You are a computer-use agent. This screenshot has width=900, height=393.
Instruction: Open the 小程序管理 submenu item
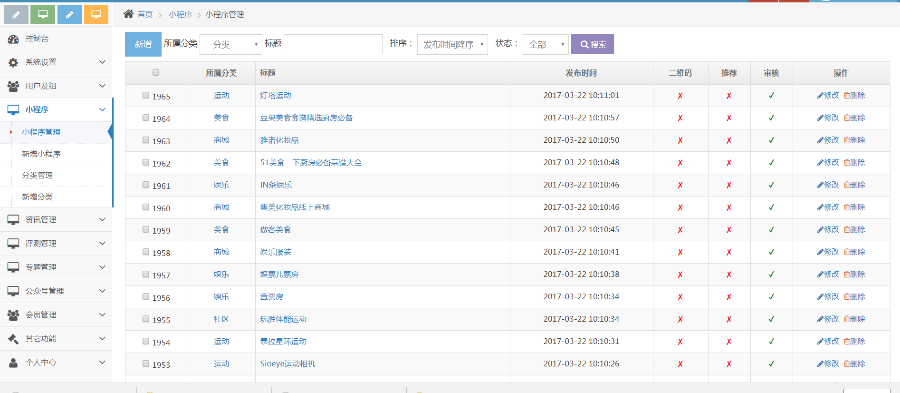click(x=41, y=132)
